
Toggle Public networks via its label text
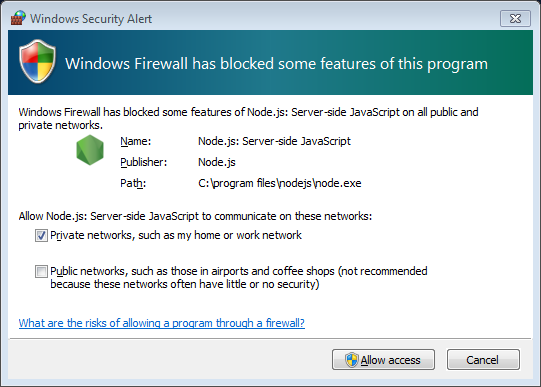coord(239,278)
